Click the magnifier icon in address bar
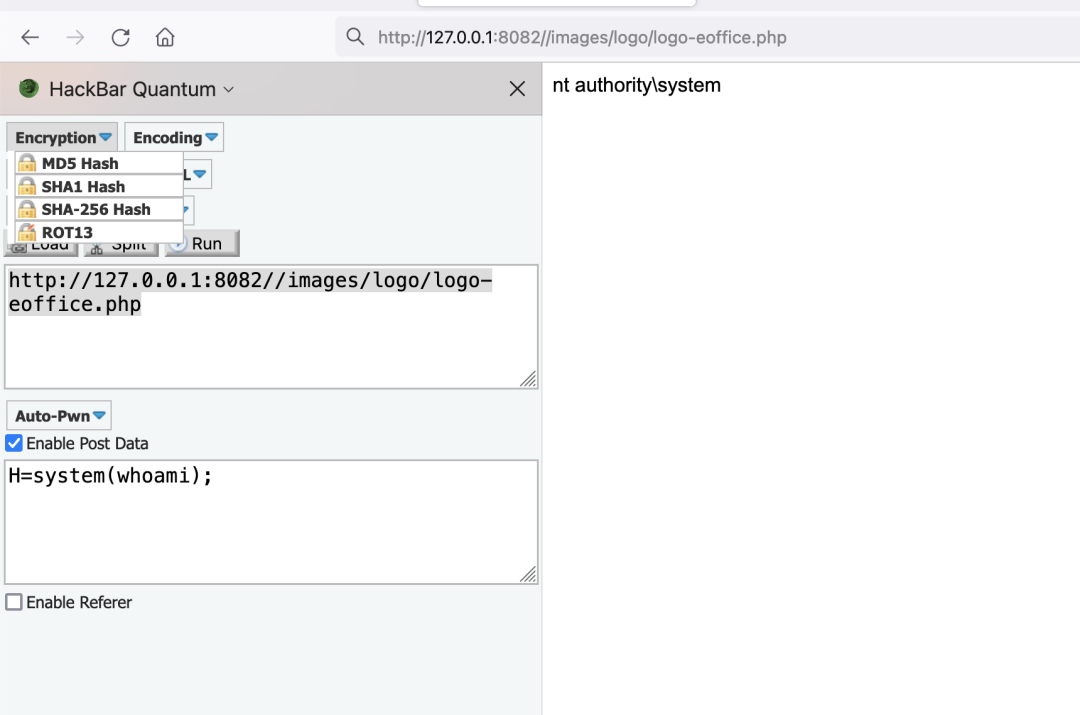The height and width of the screenshot is (715, 1080). pos(355,37)
